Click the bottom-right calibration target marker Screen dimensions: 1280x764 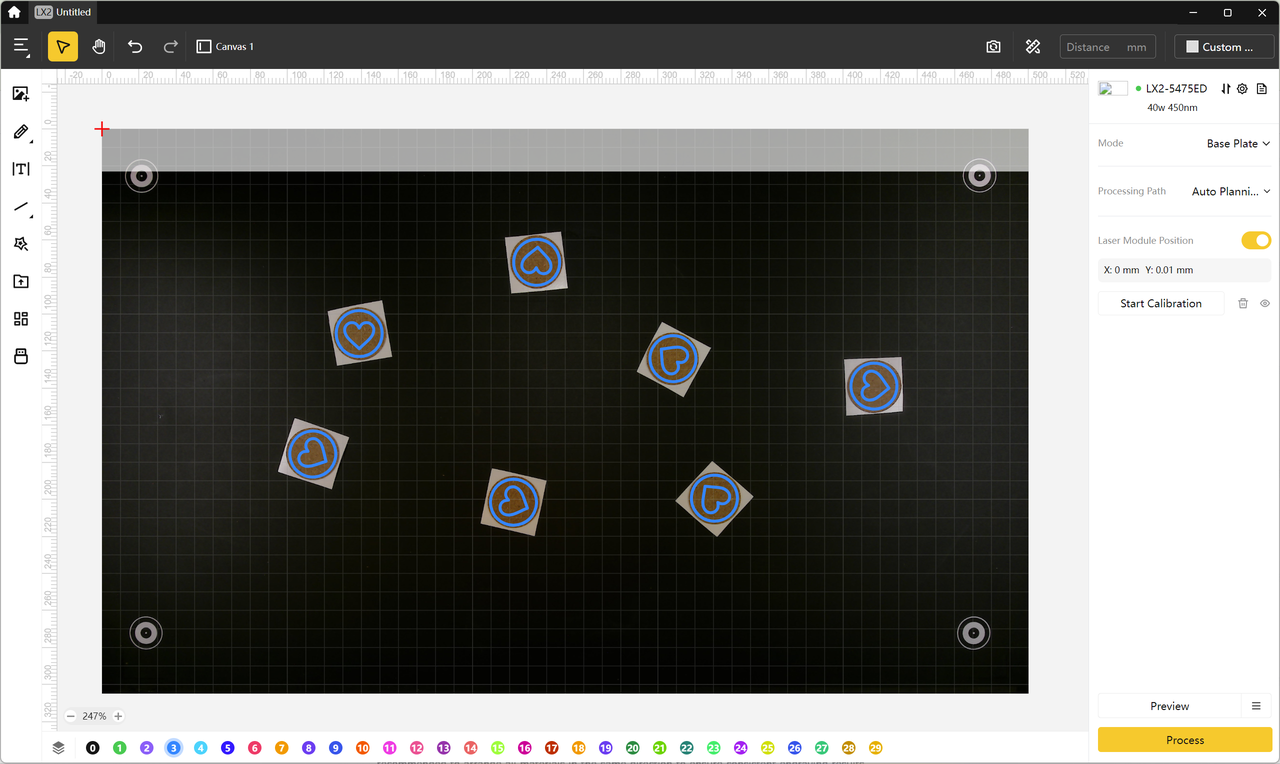974,632
